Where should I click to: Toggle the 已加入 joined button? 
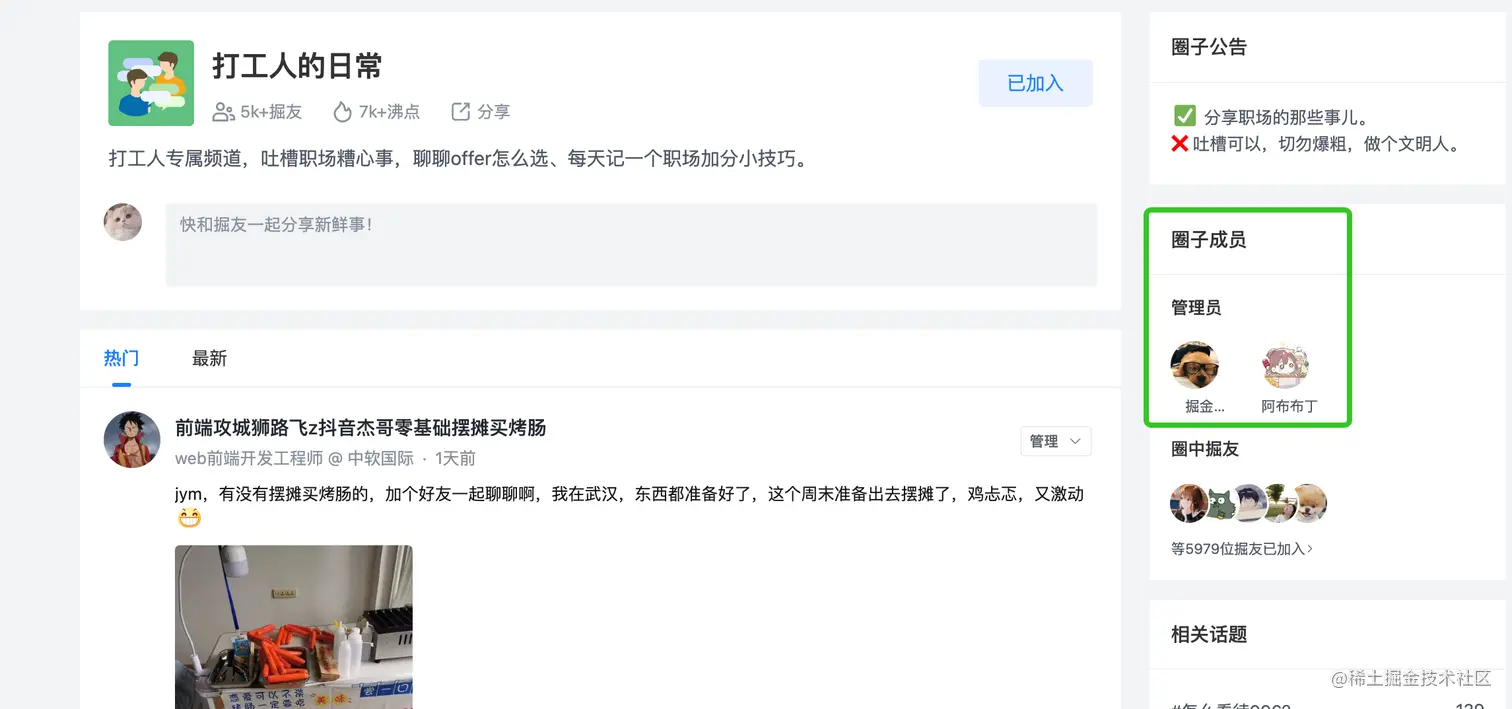pyautogui.click(x=1035, y=83)
